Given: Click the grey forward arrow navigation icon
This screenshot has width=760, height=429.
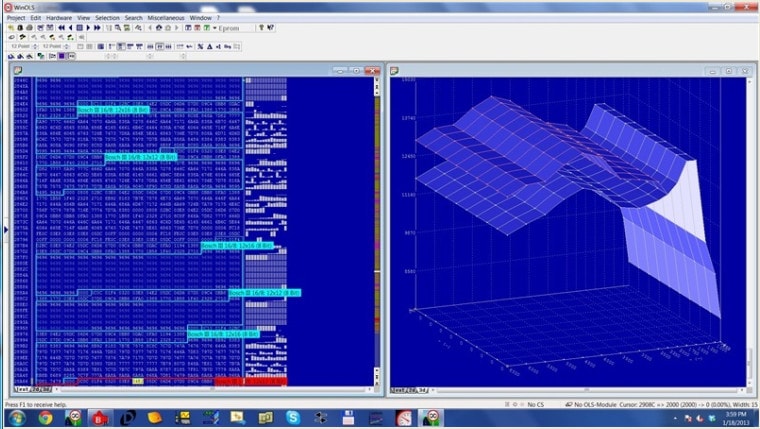Looking at the screenshot, I should point(177,28).
